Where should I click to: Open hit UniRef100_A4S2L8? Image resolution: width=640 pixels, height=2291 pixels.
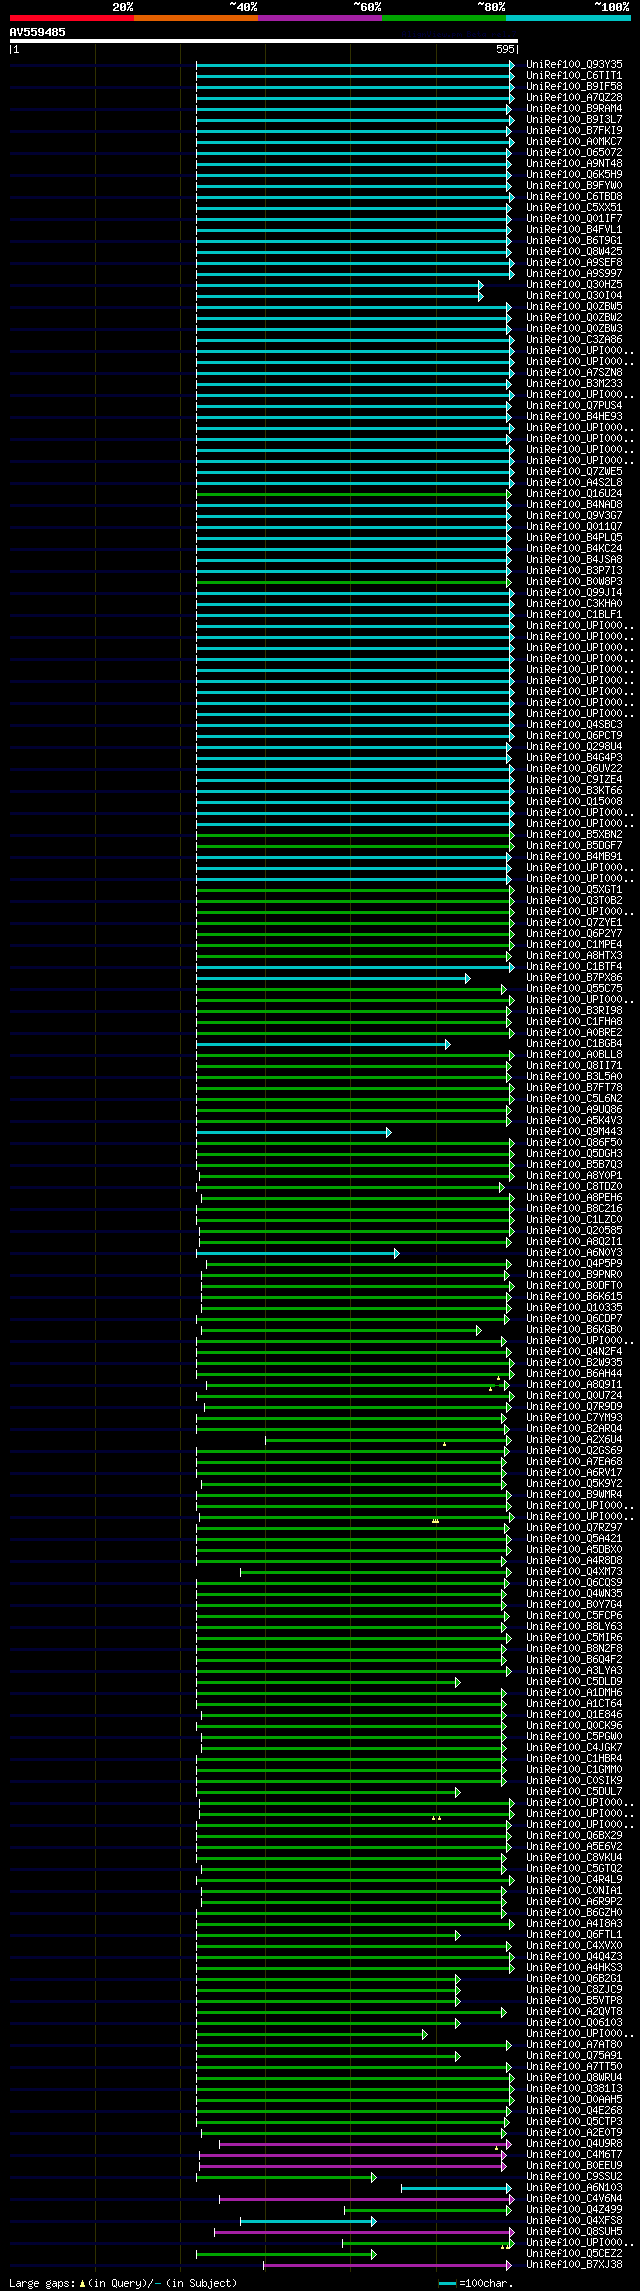[574, 483]
